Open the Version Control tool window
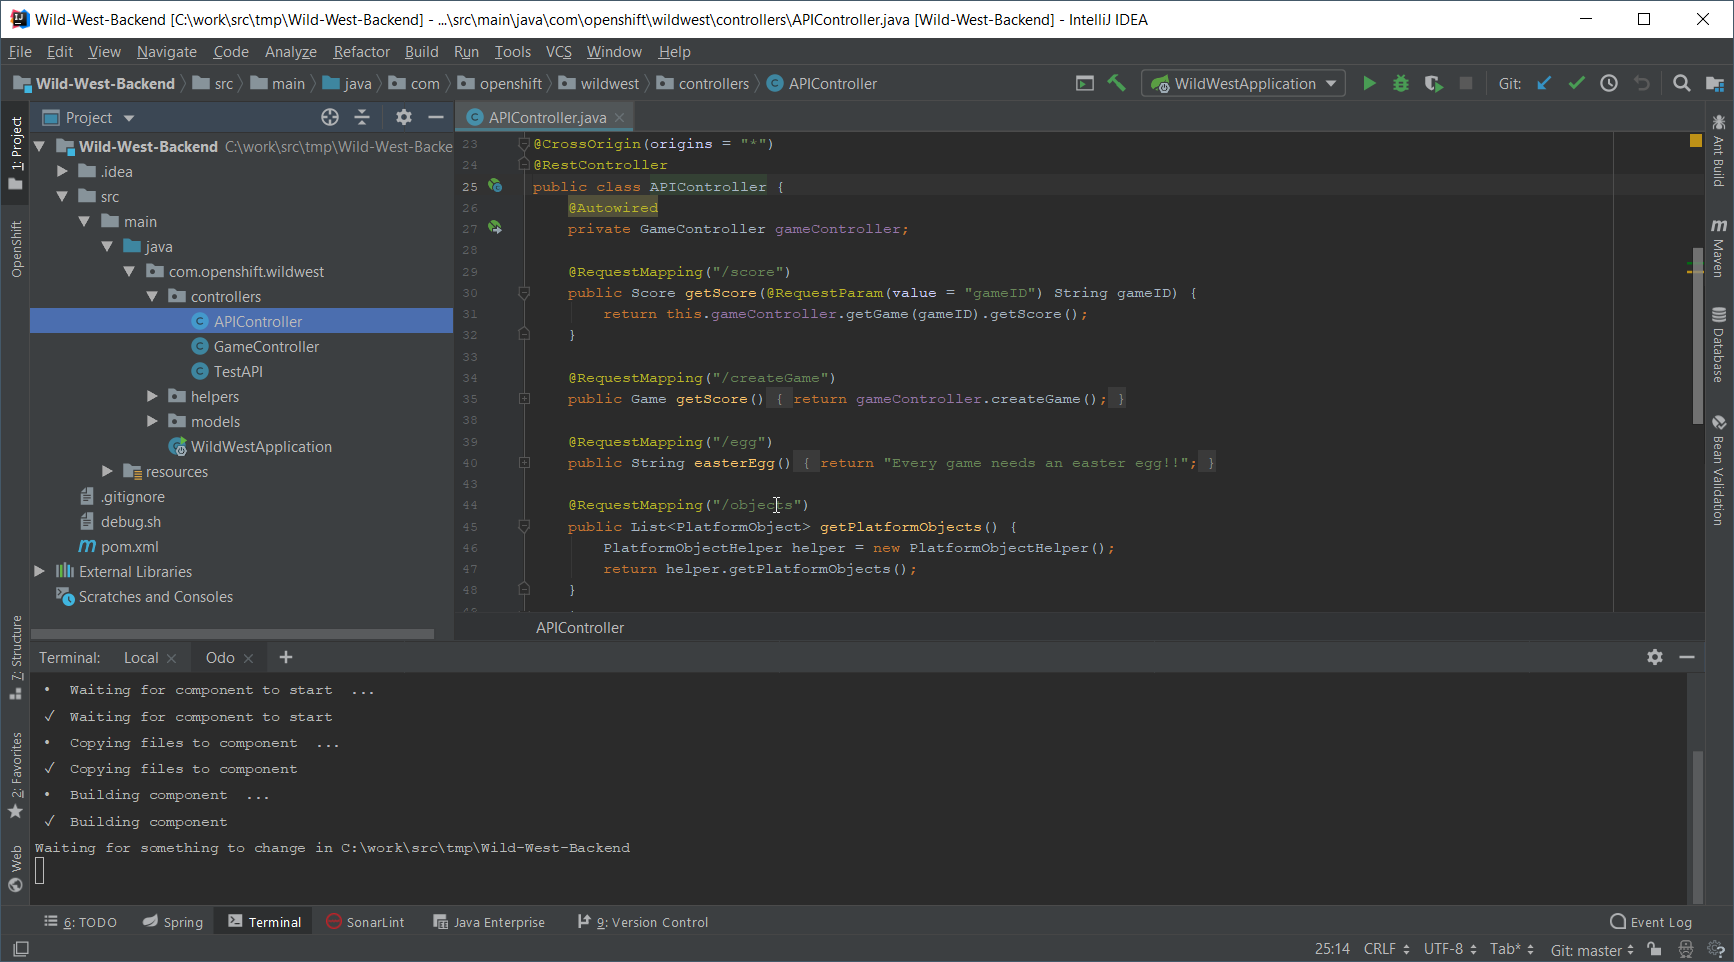 point(643,922)
